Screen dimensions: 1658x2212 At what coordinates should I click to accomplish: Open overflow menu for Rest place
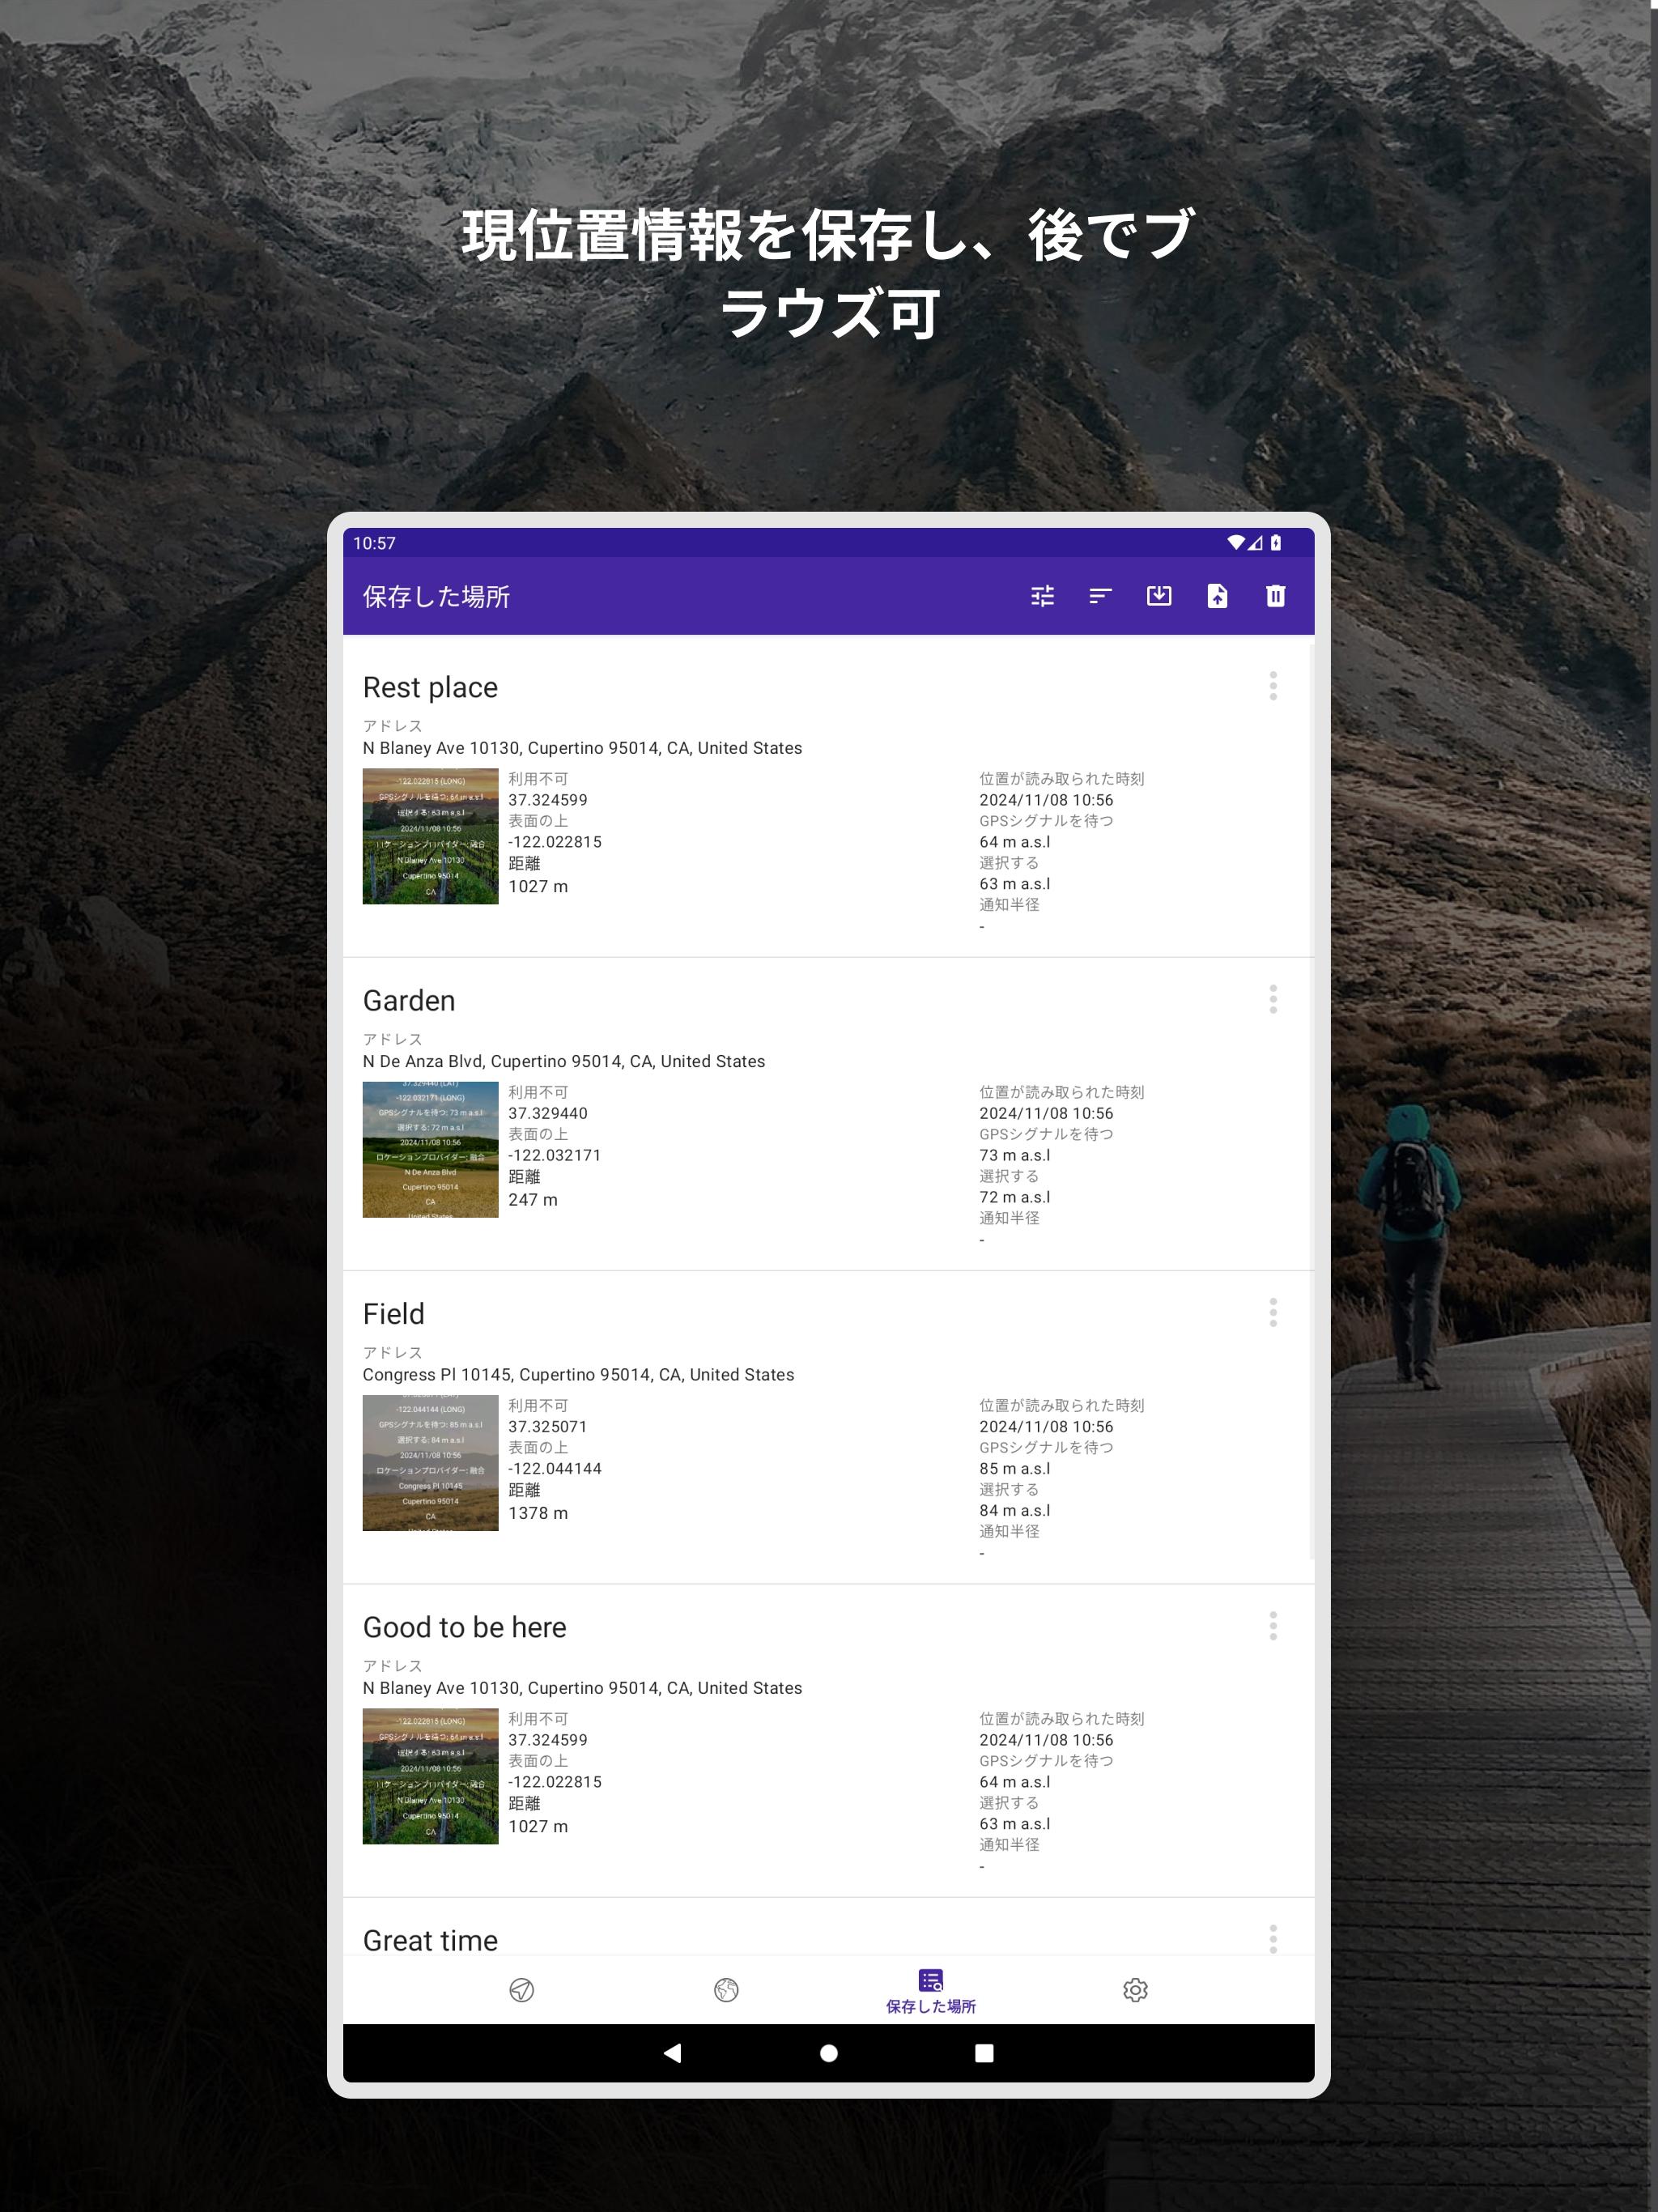tap(1273, 686)
